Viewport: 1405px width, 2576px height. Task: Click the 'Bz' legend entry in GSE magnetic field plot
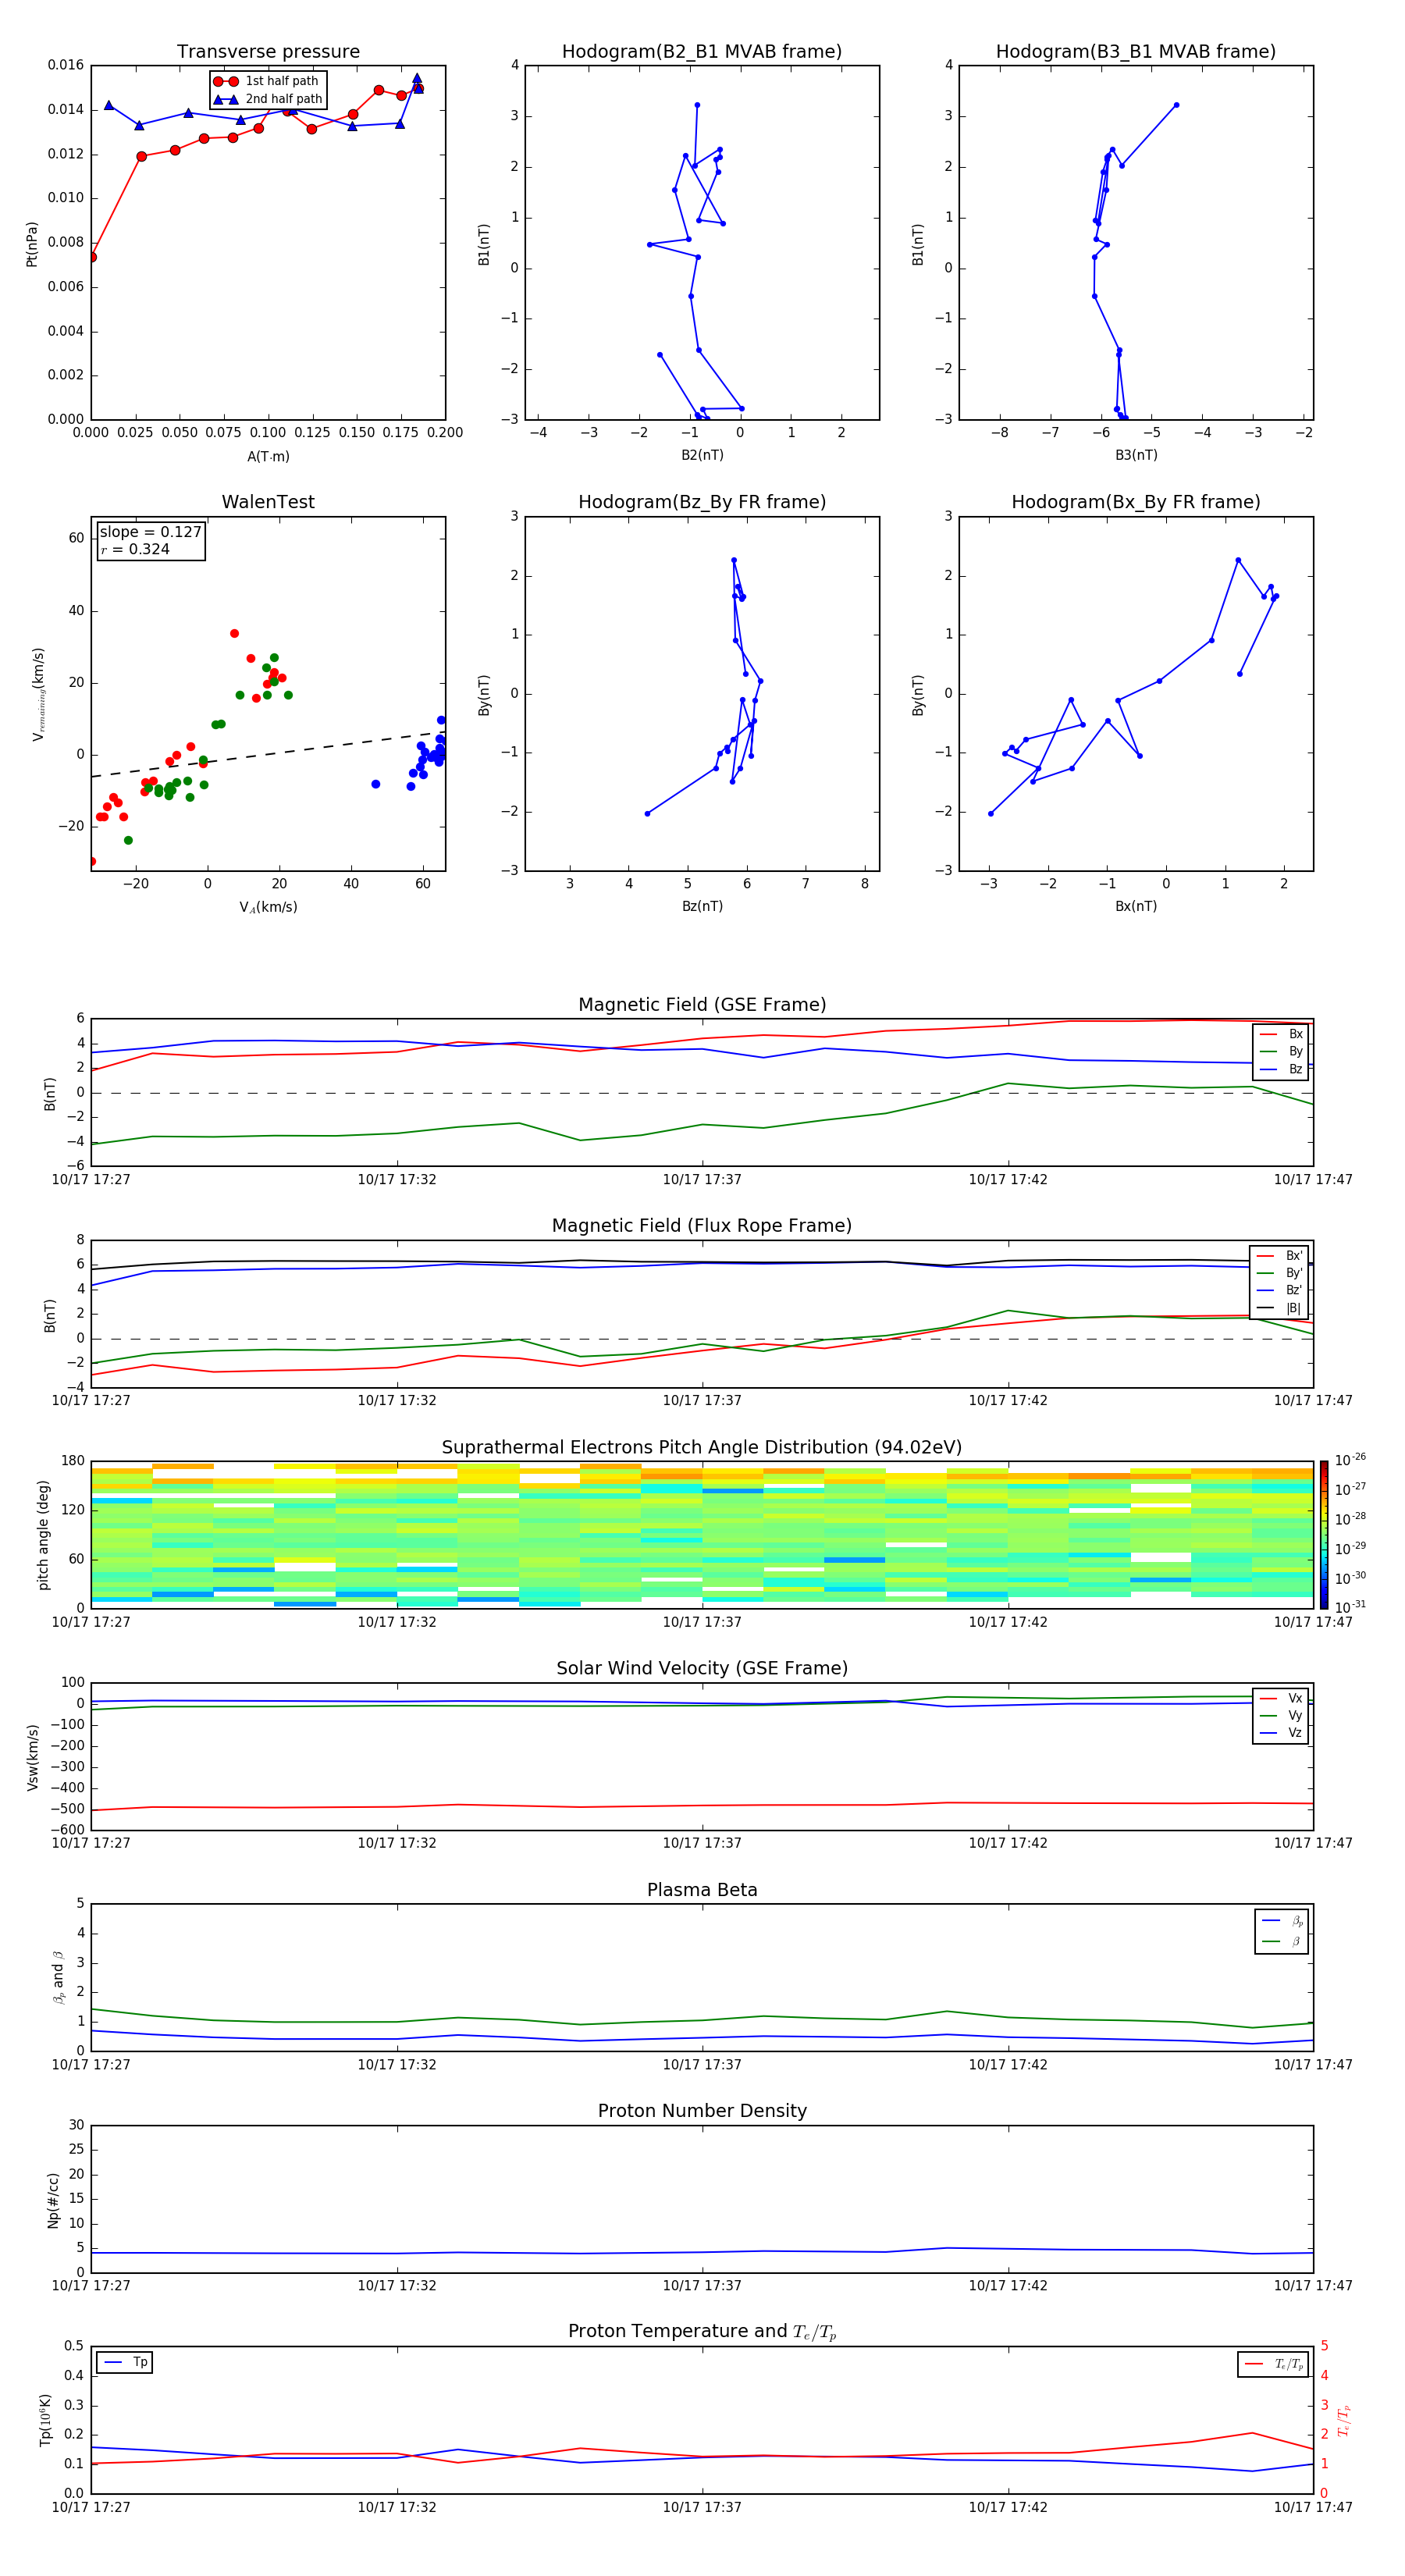[1281, 1069]
